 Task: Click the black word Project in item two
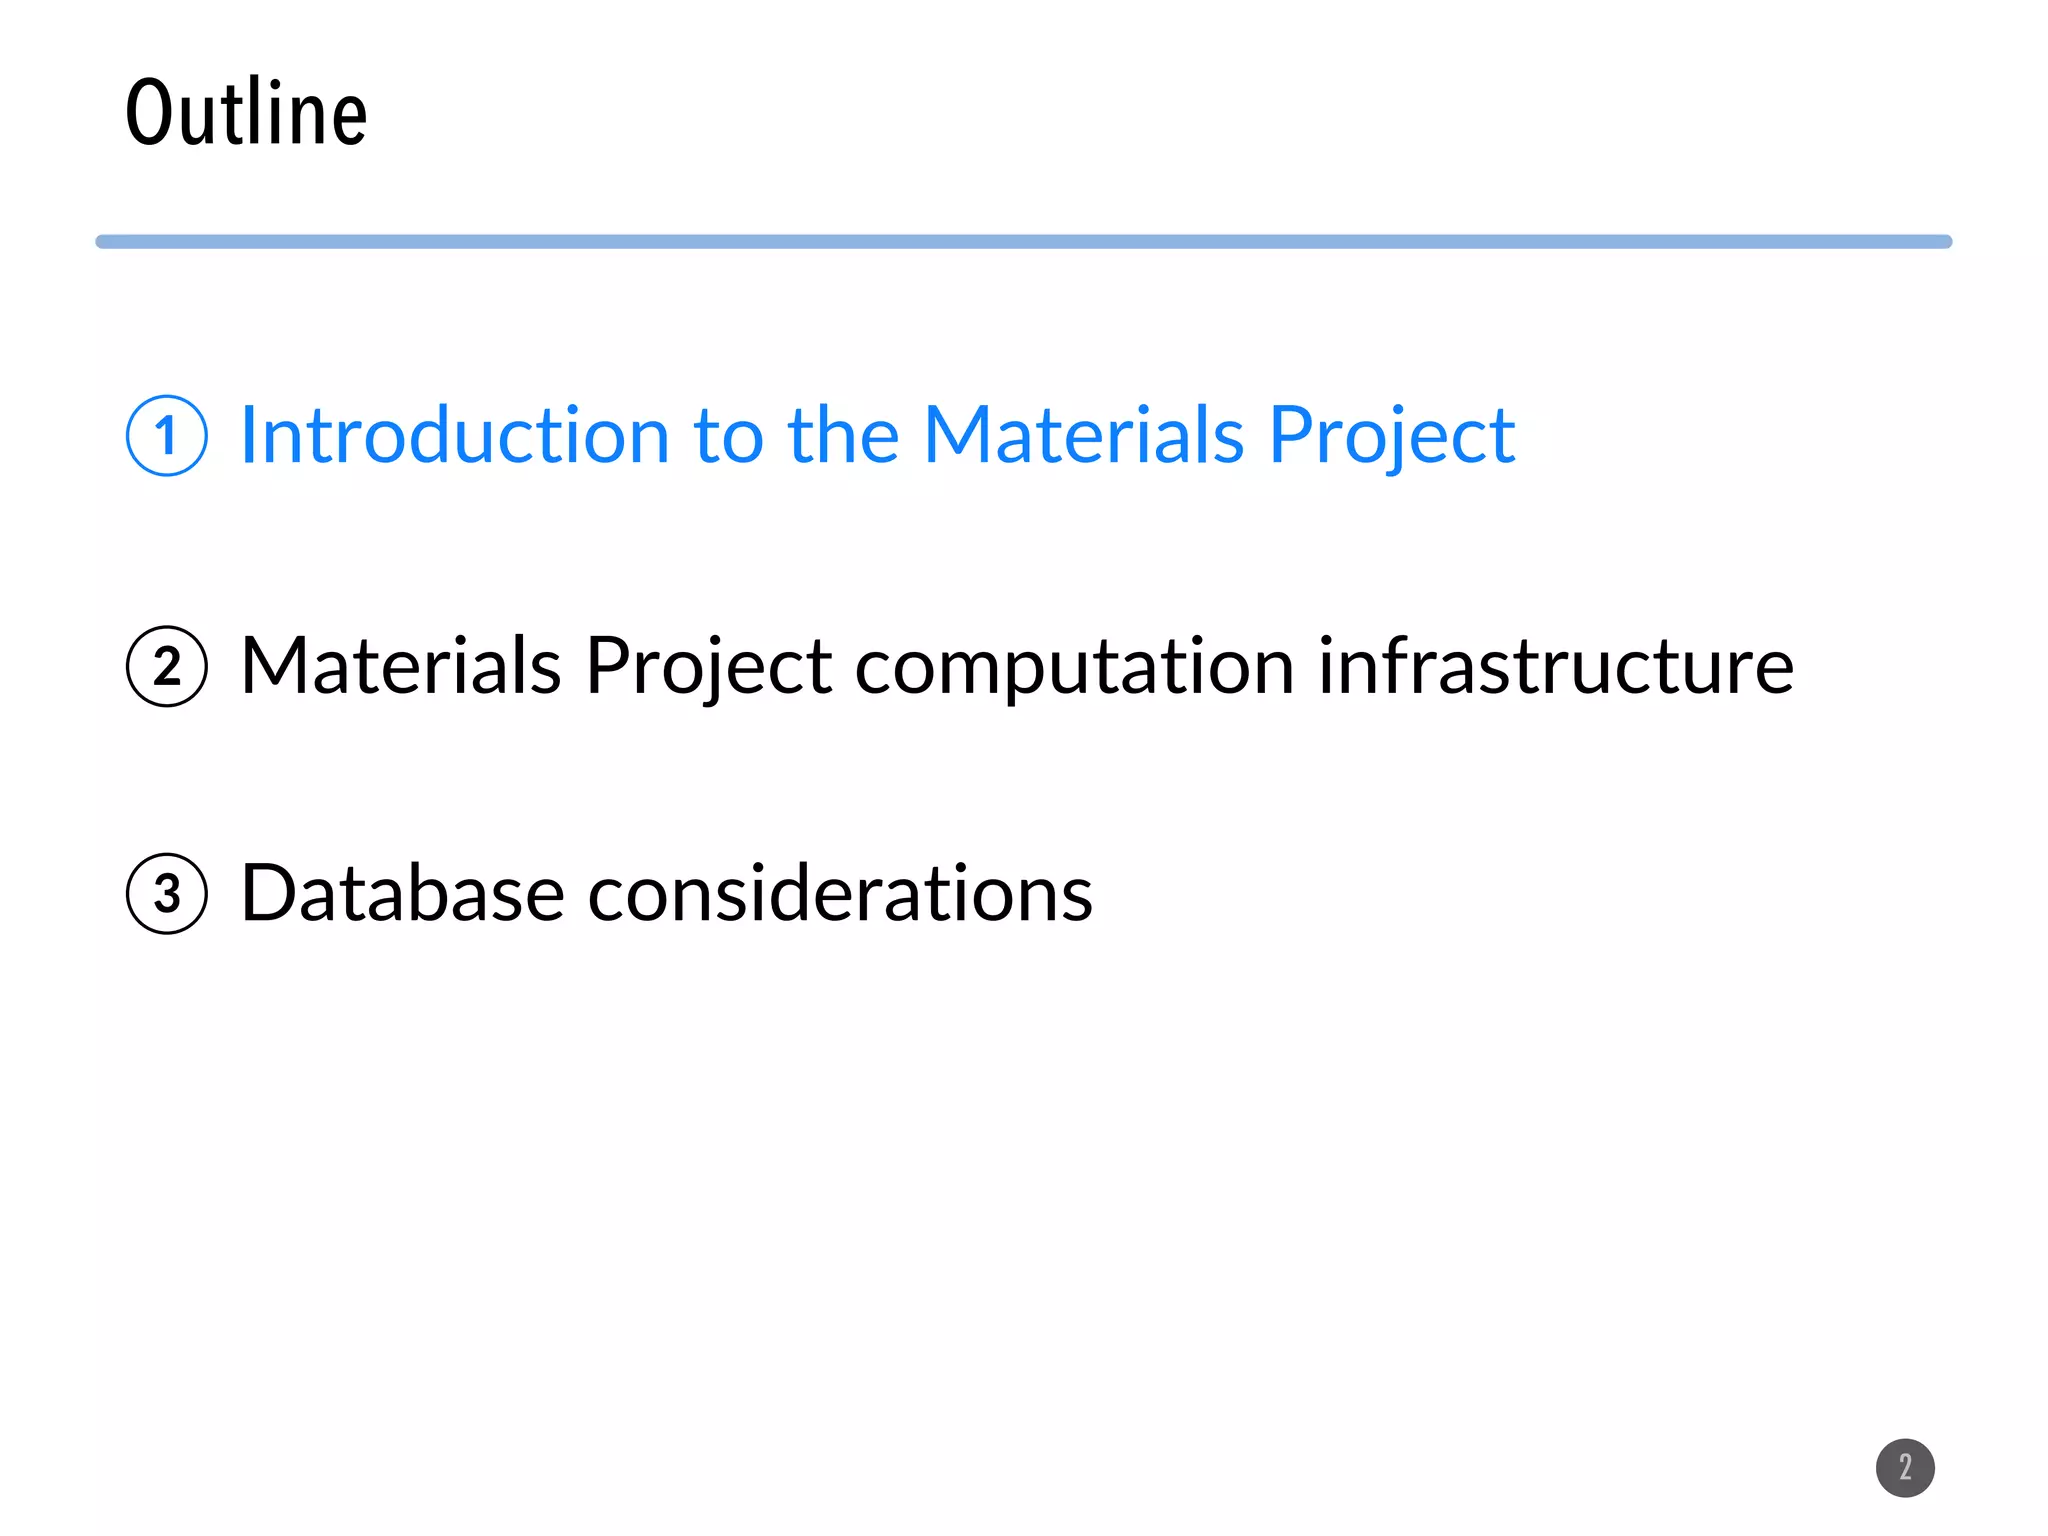(708, 668)
